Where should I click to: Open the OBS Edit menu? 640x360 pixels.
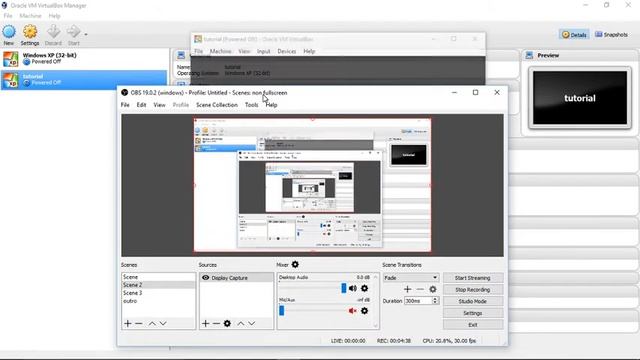141,105
